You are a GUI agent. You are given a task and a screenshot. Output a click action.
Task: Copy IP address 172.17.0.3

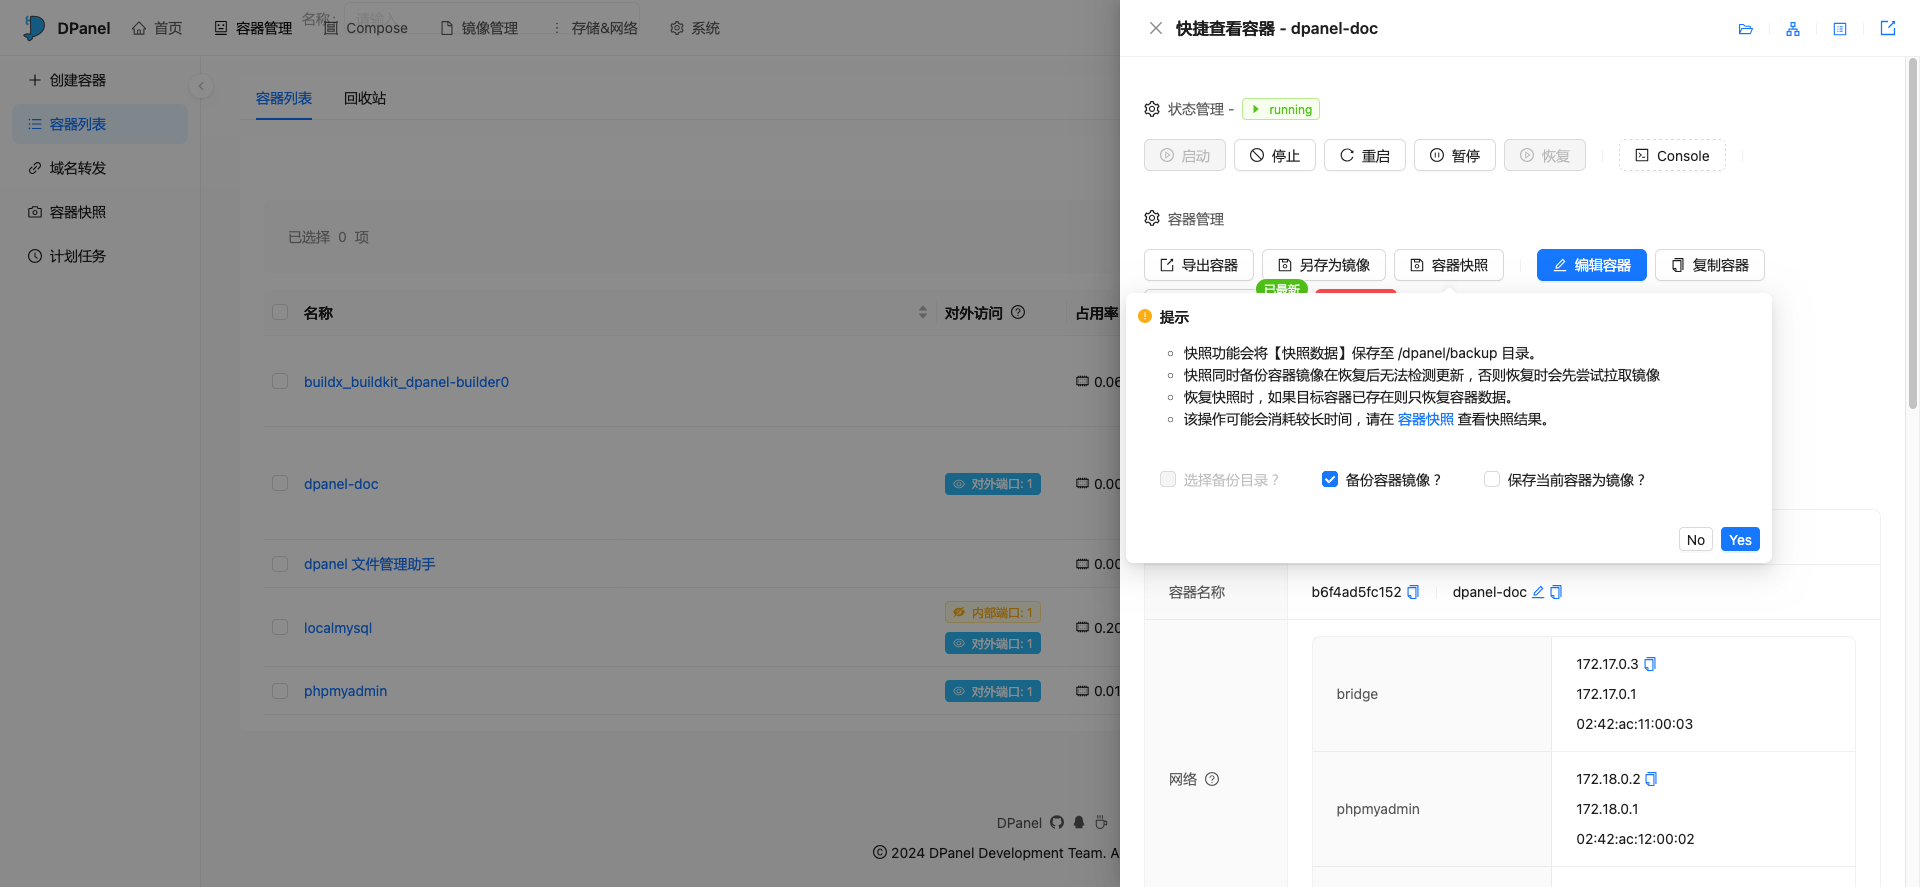click(x=1650, y=664)
